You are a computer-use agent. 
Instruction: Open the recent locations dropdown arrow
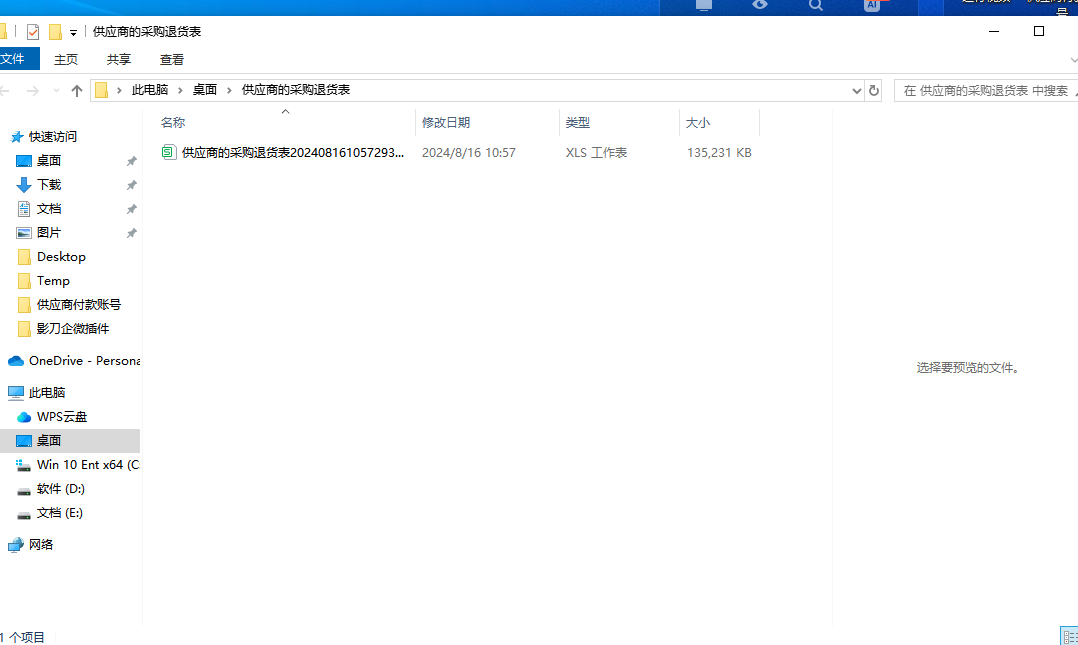click(56, 90)
